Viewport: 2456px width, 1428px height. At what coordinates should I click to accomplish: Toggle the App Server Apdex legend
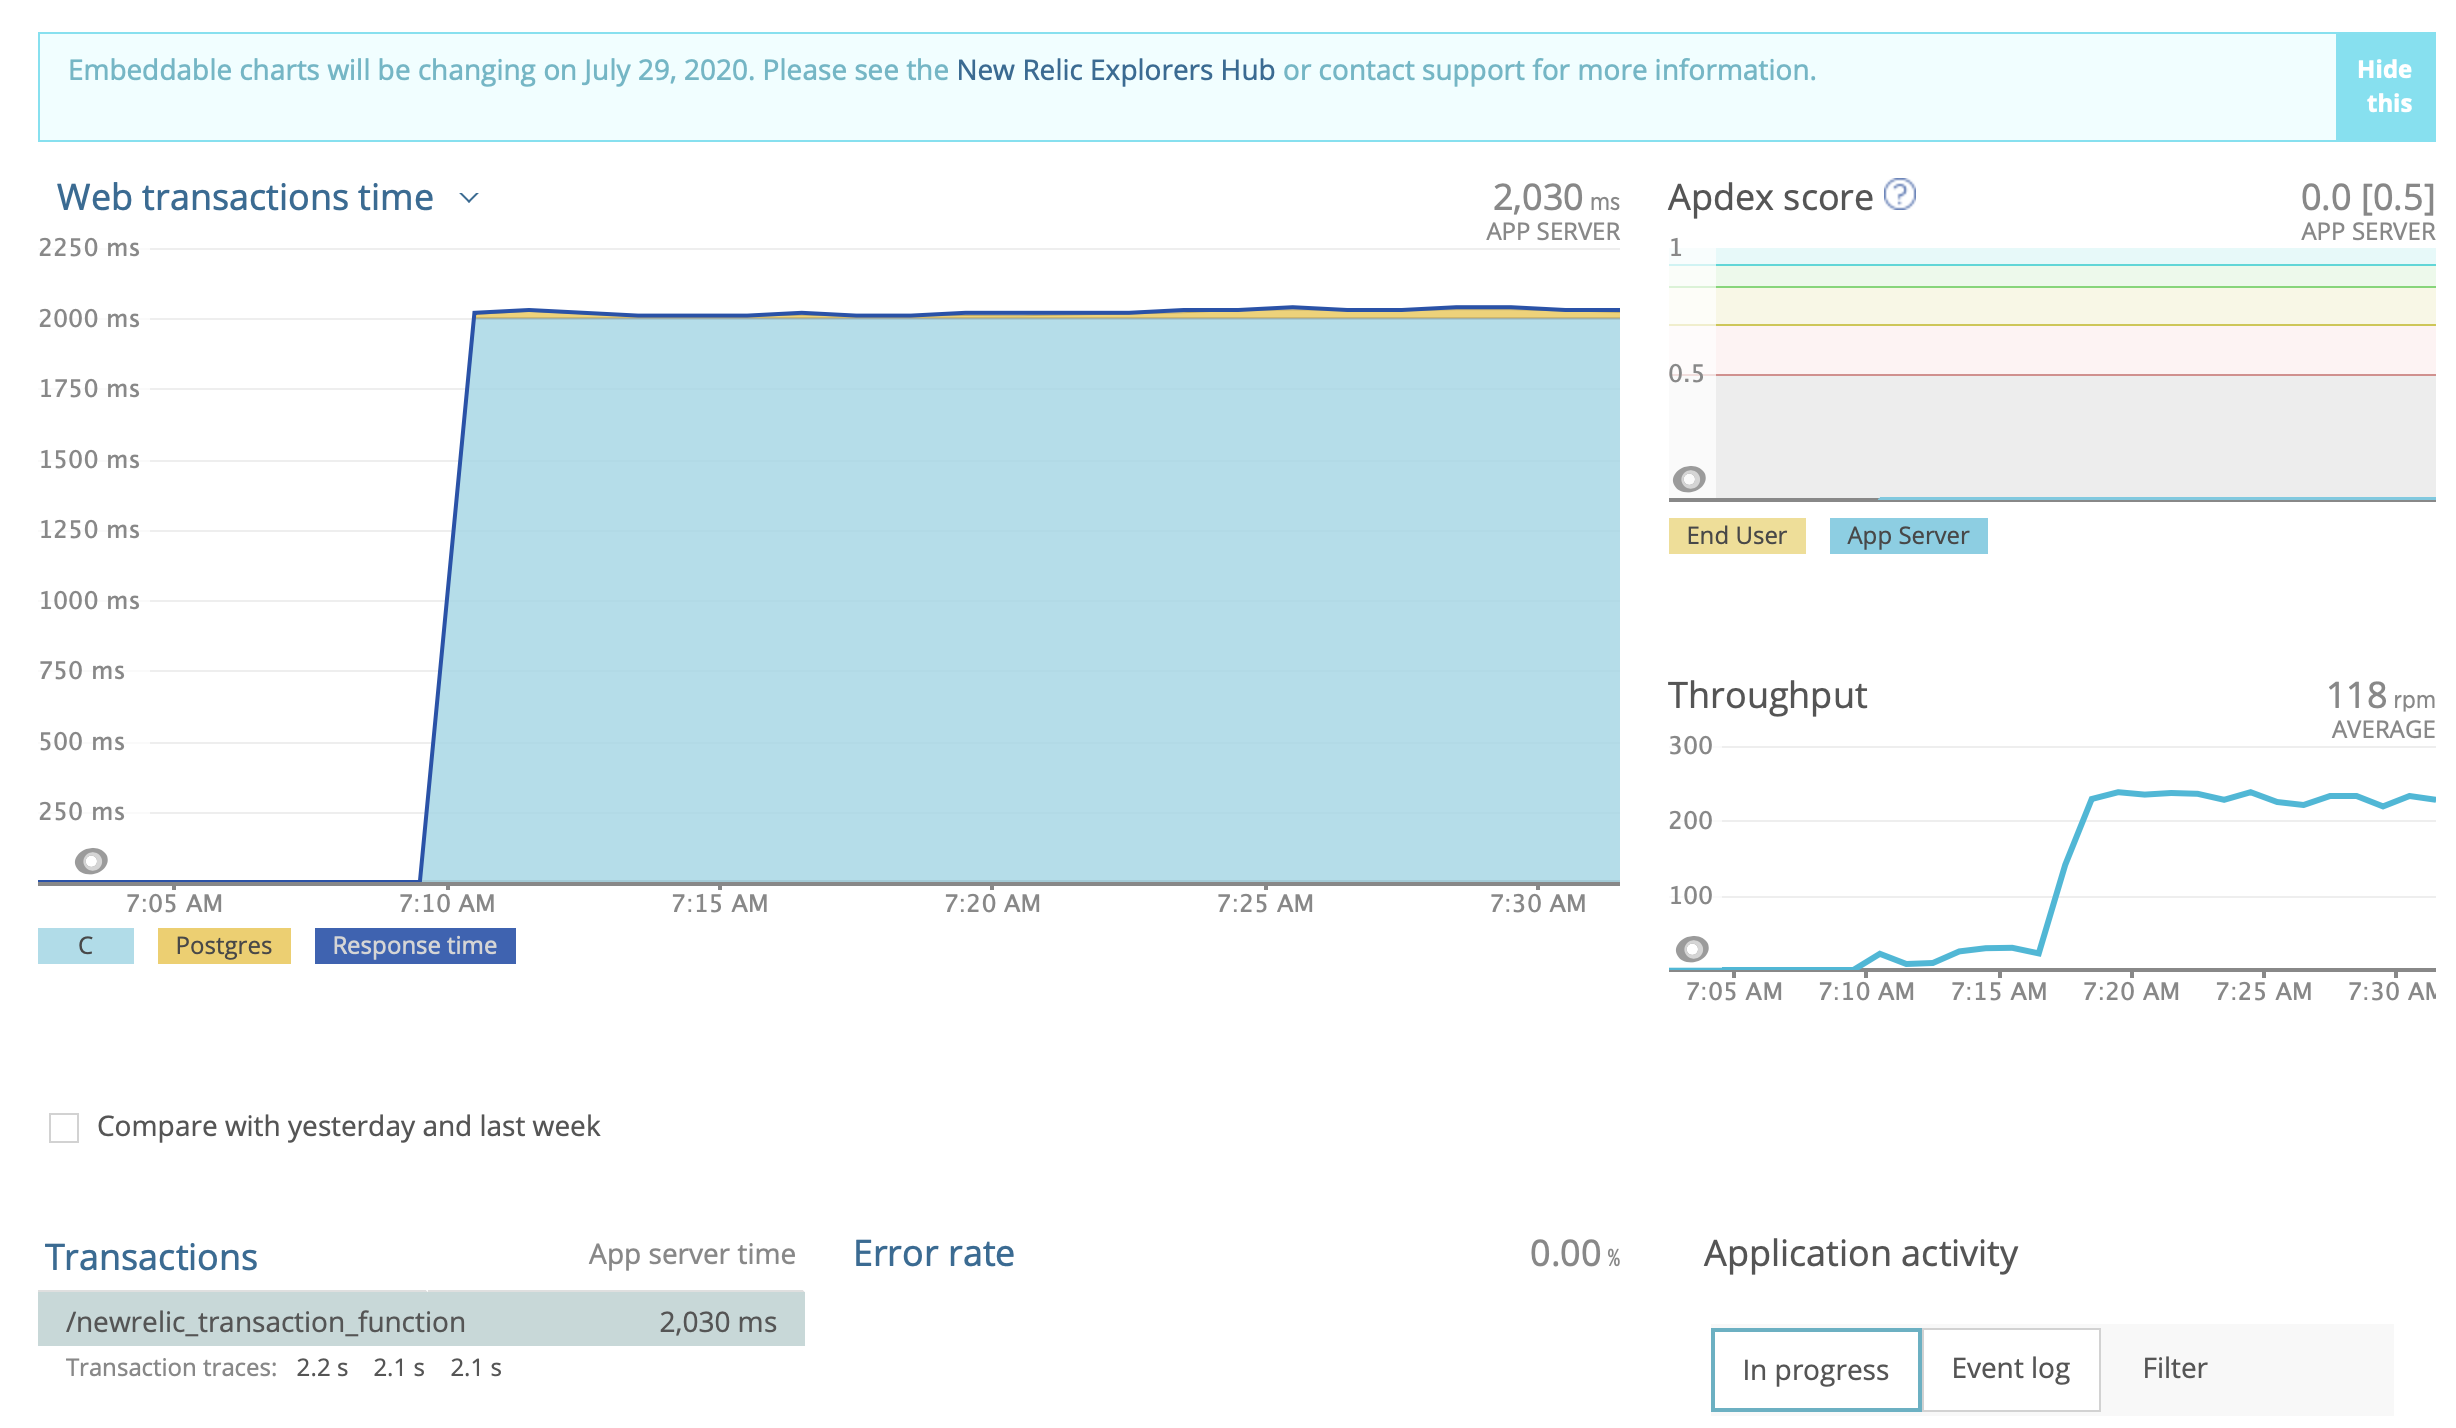pos(1907,536)
